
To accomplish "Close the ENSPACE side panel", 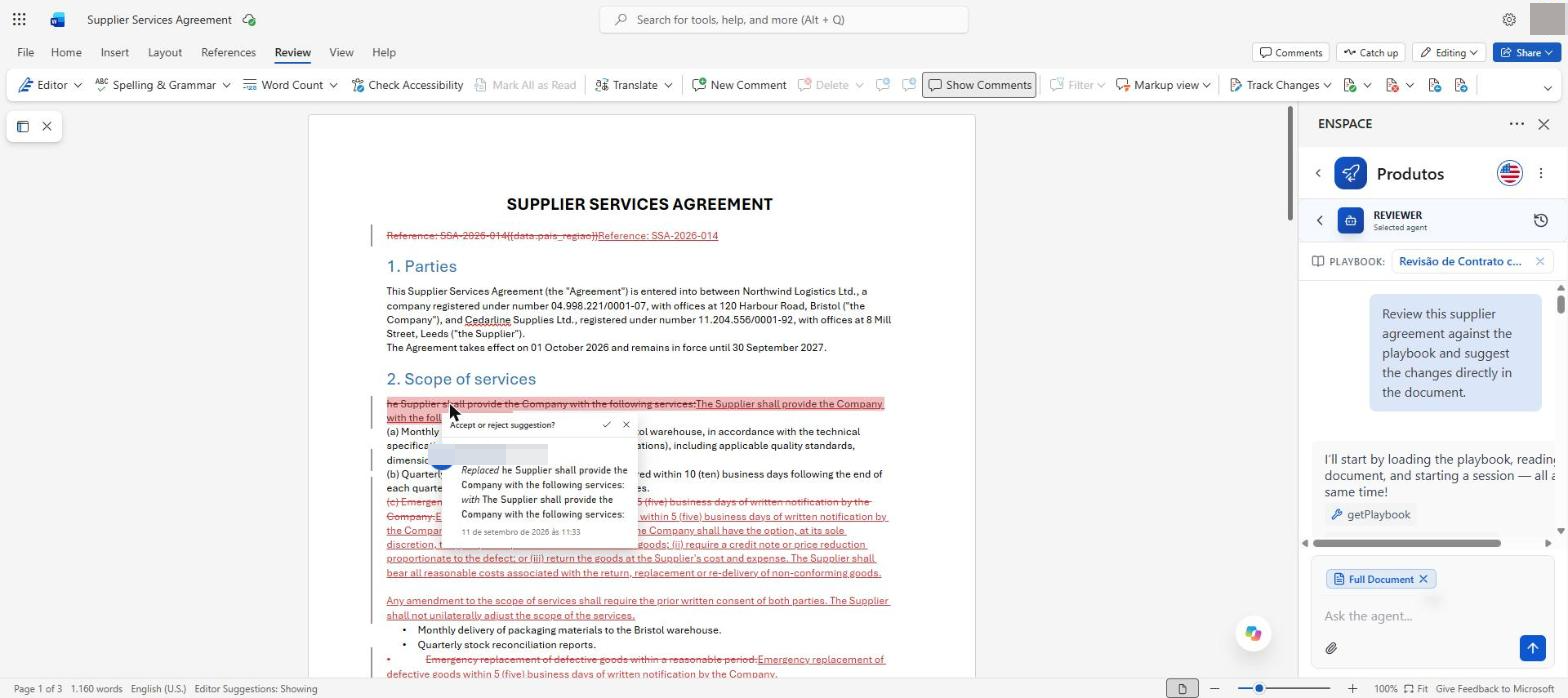I will [x=1544, y=124].
